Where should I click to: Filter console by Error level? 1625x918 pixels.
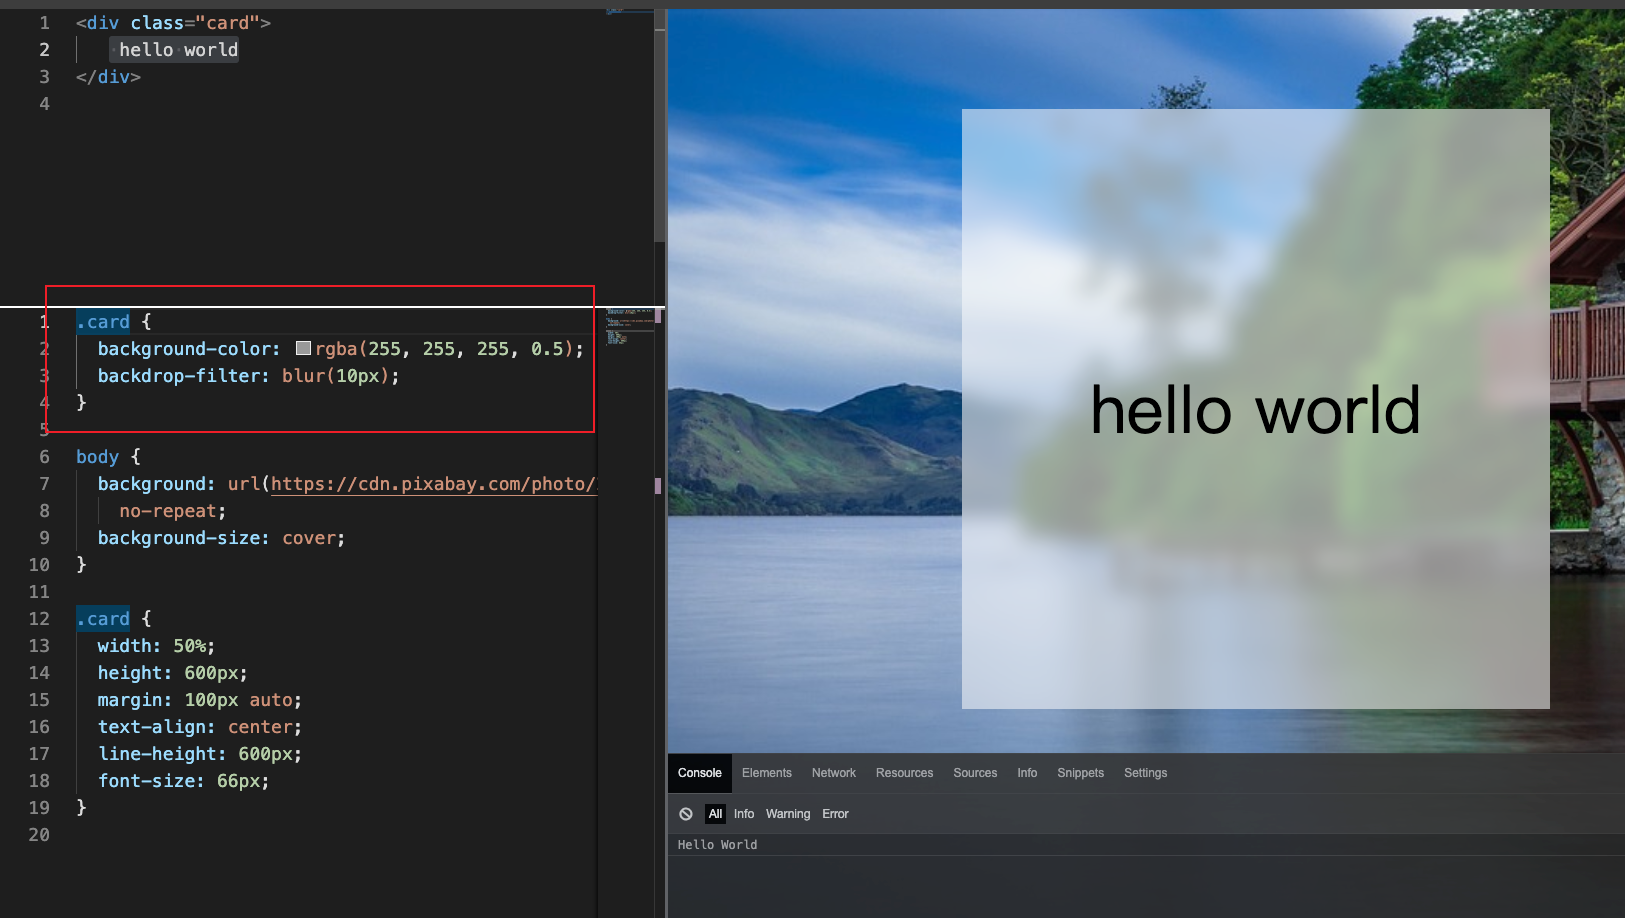pos(835,814)
